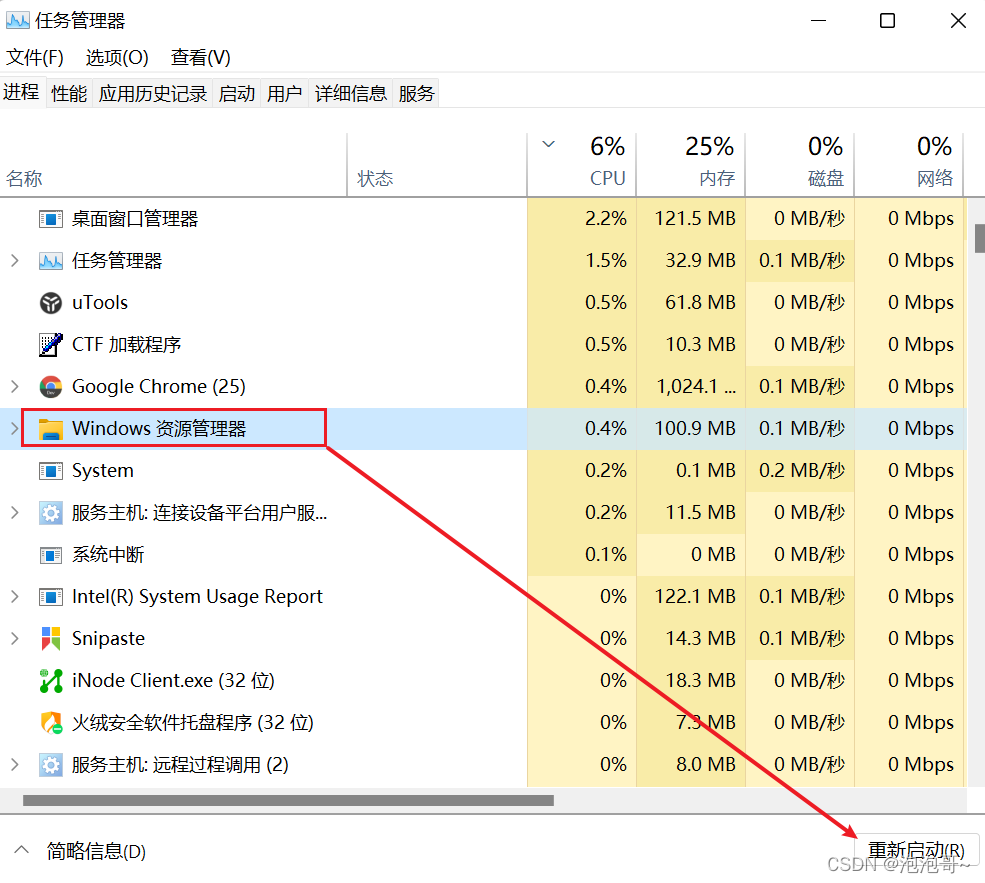Click the 火绒安全软件托盘程序 icon
This screenshot has width=985, height=883.
click(x=51, y=723)
